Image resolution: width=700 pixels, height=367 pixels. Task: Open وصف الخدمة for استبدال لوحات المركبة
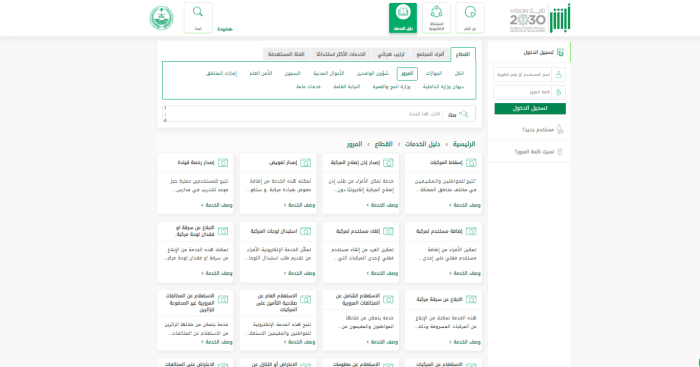[x=300, y=273]
